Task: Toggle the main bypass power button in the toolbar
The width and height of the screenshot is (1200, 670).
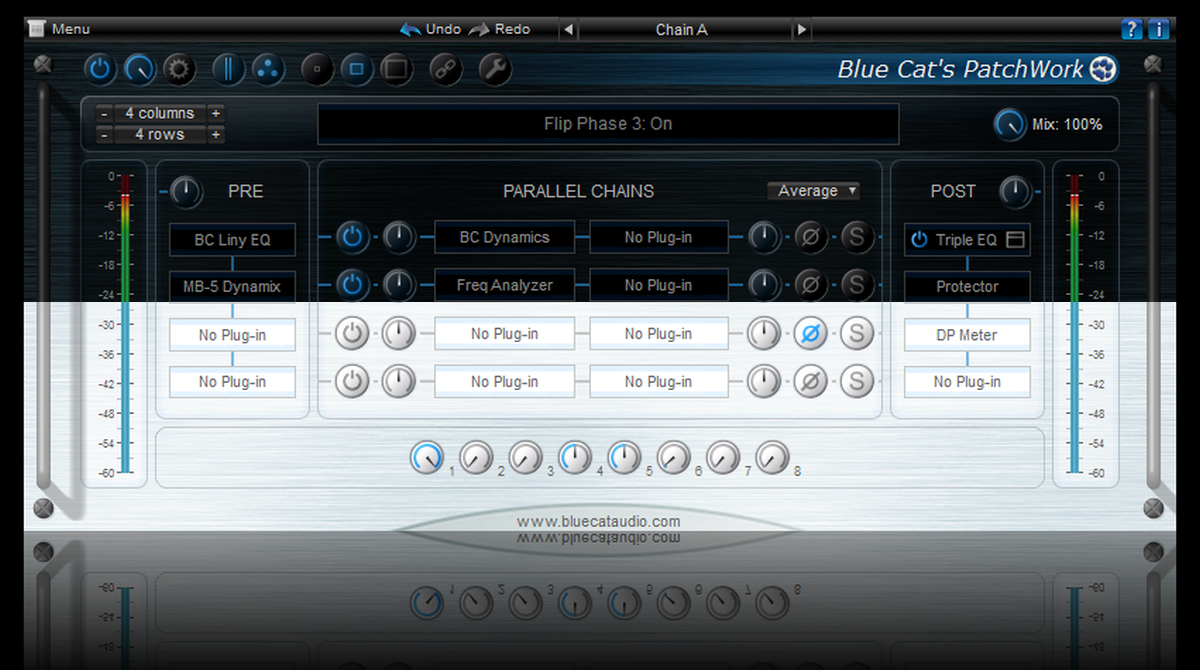Action: tap(99, 69)
